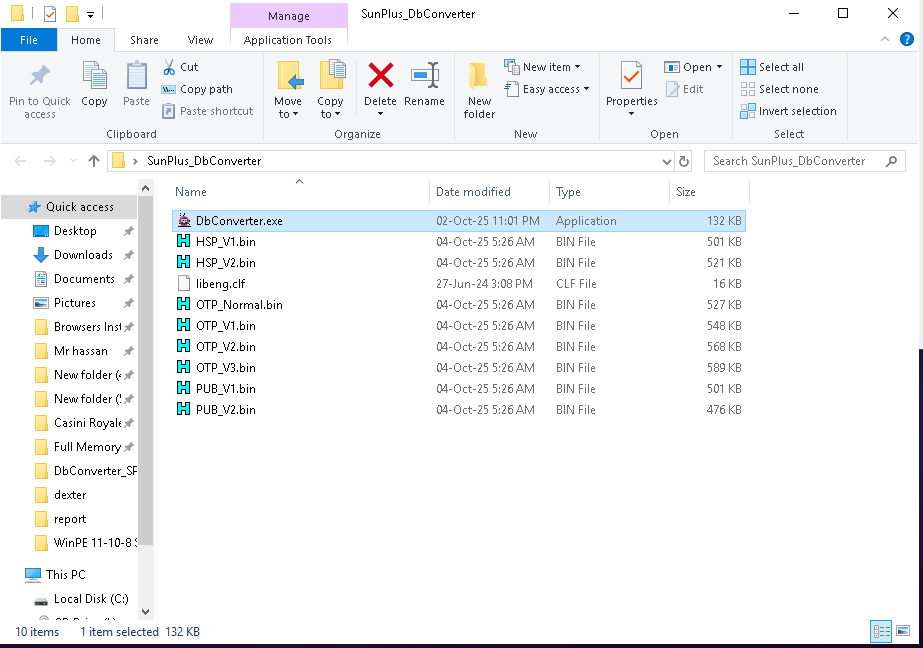Open Downloads in navigation pane

click(x=83, y=255)
